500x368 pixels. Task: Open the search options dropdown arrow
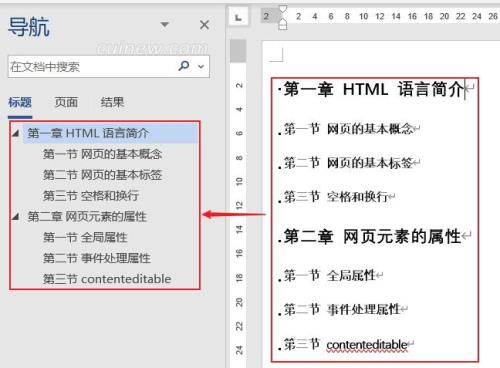point(201,67)
